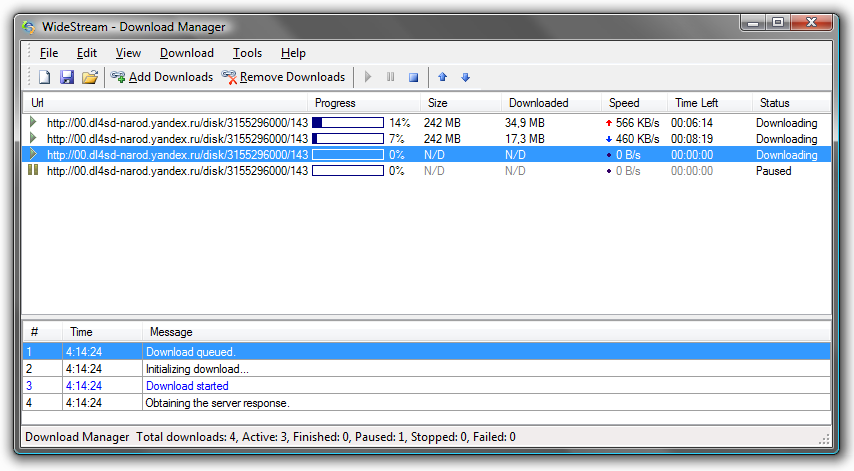Select log entry 'Download queued.'
The image size is (854, 471).
point(427,352)
